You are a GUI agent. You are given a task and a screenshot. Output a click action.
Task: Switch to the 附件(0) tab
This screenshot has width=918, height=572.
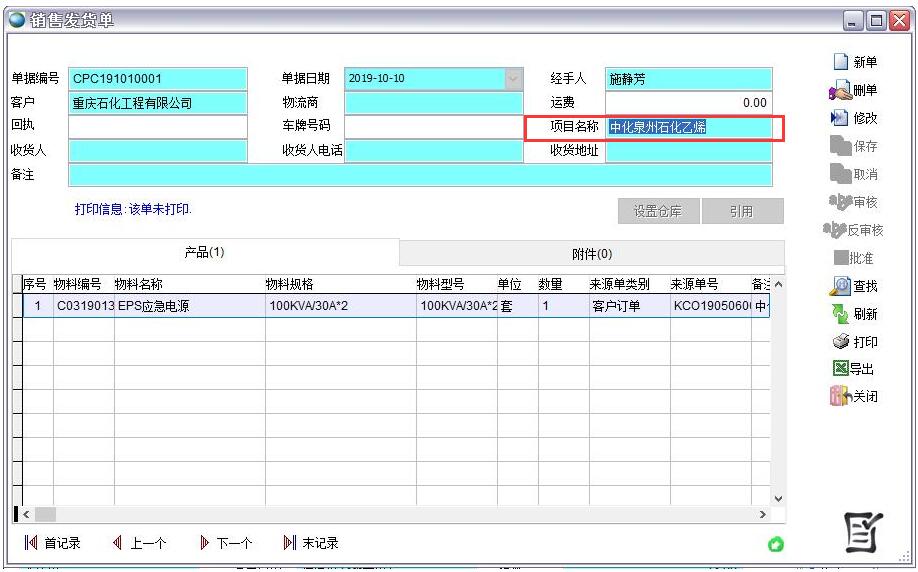point(592,254)
